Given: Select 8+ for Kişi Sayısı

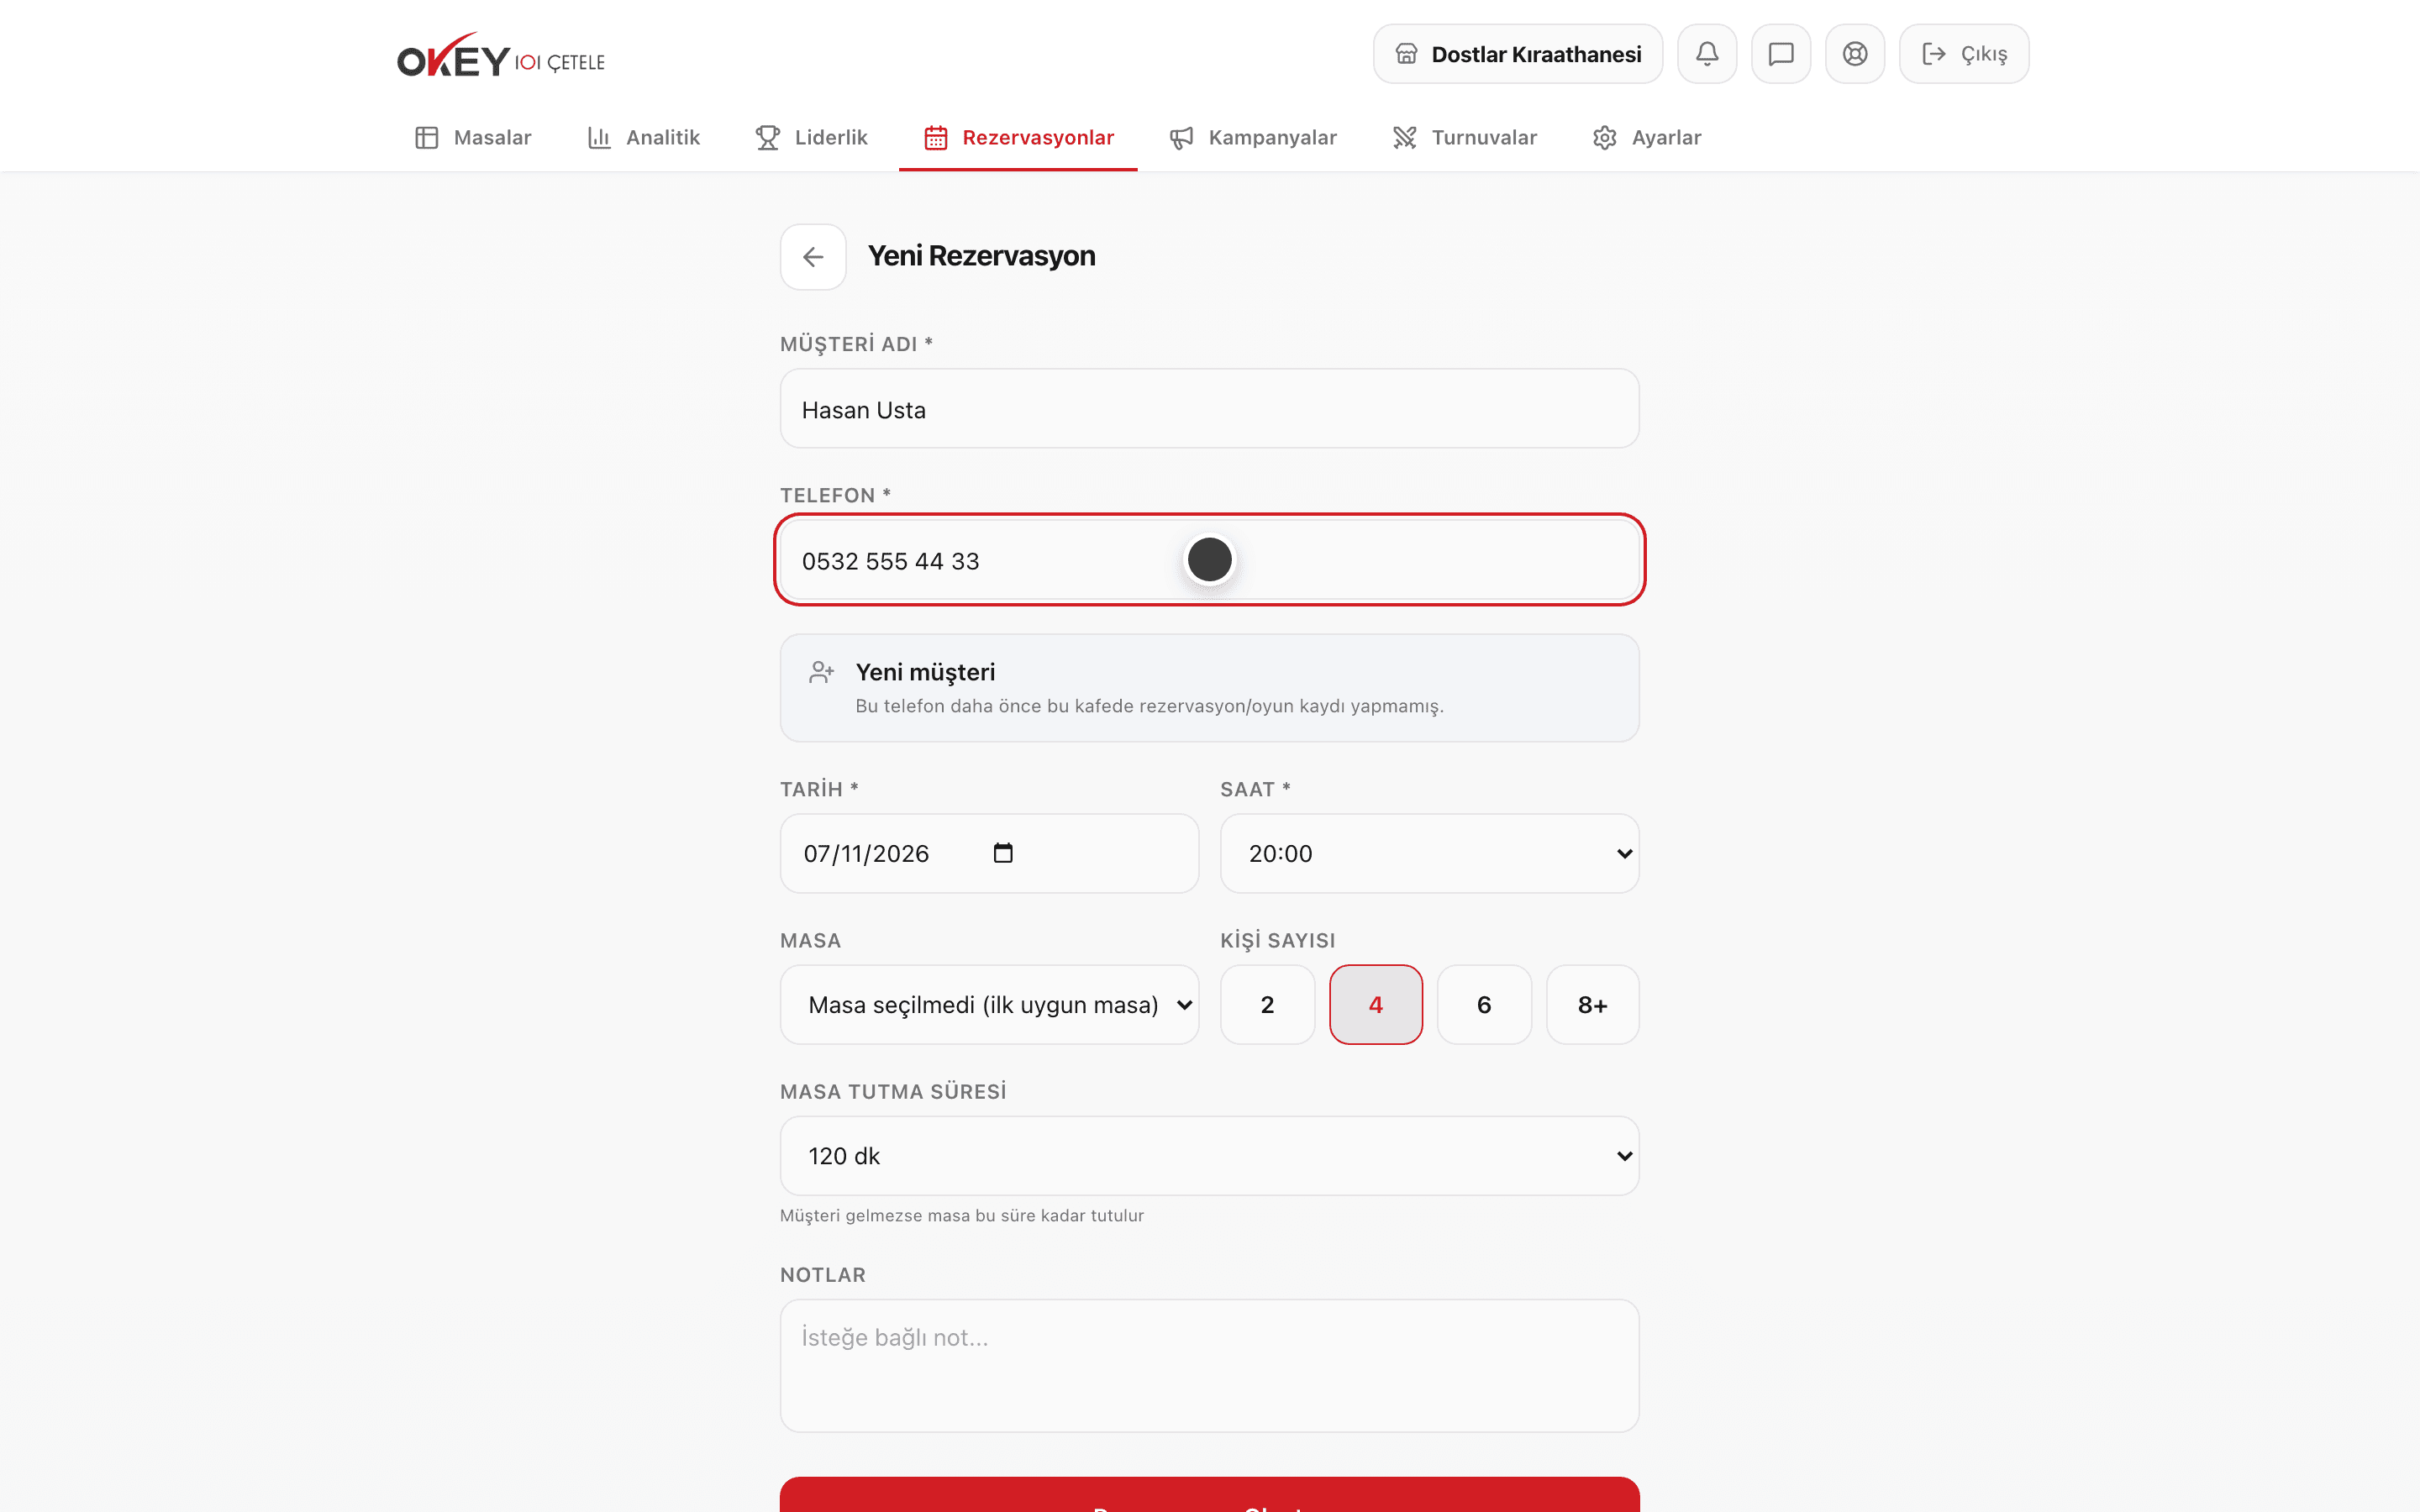Looking at the screenshot, I should pyautogui.click(x=1592, y=1004).
